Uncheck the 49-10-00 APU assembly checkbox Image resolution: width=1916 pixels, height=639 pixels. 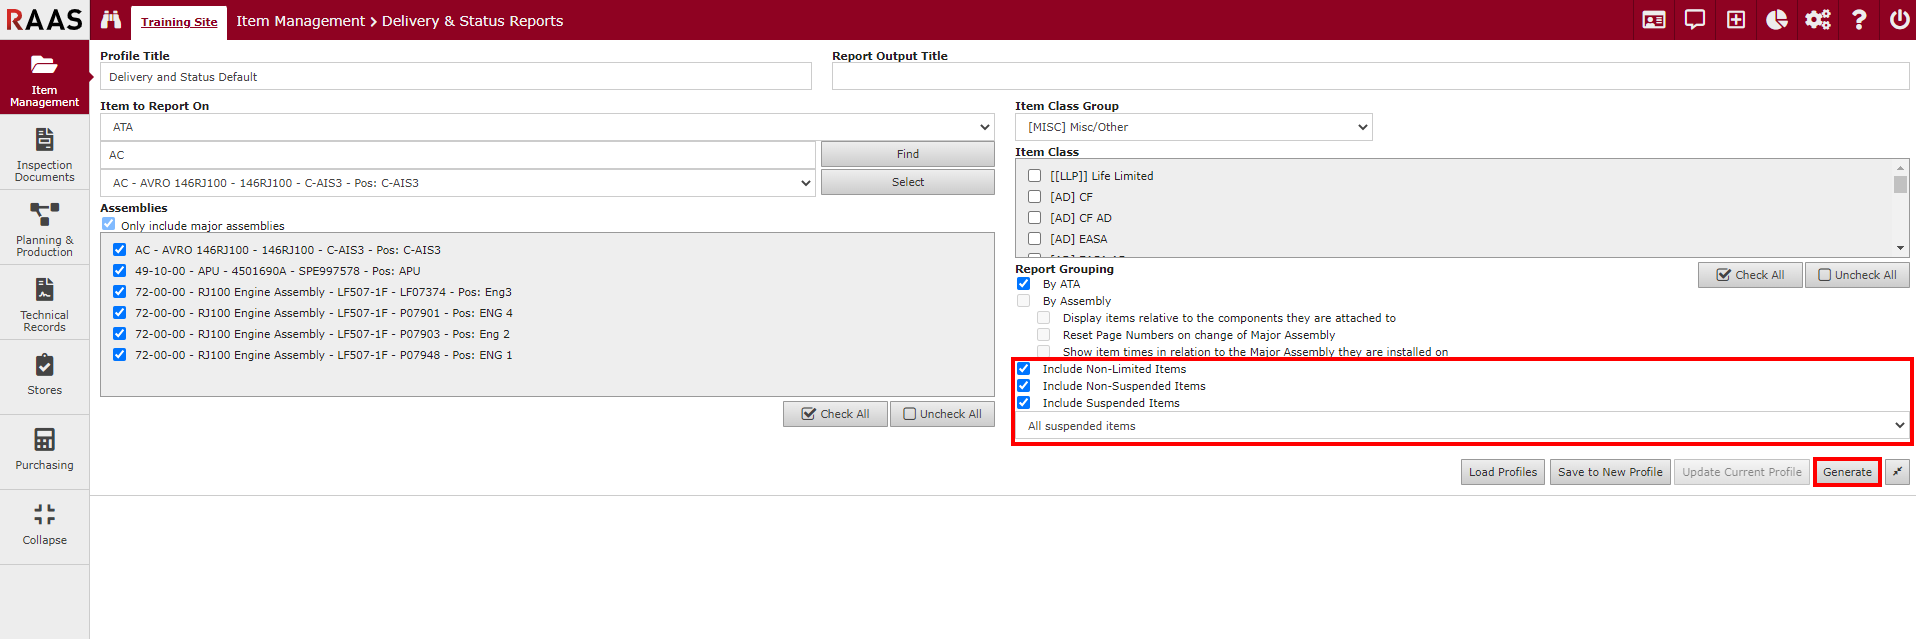click(120, 271)
